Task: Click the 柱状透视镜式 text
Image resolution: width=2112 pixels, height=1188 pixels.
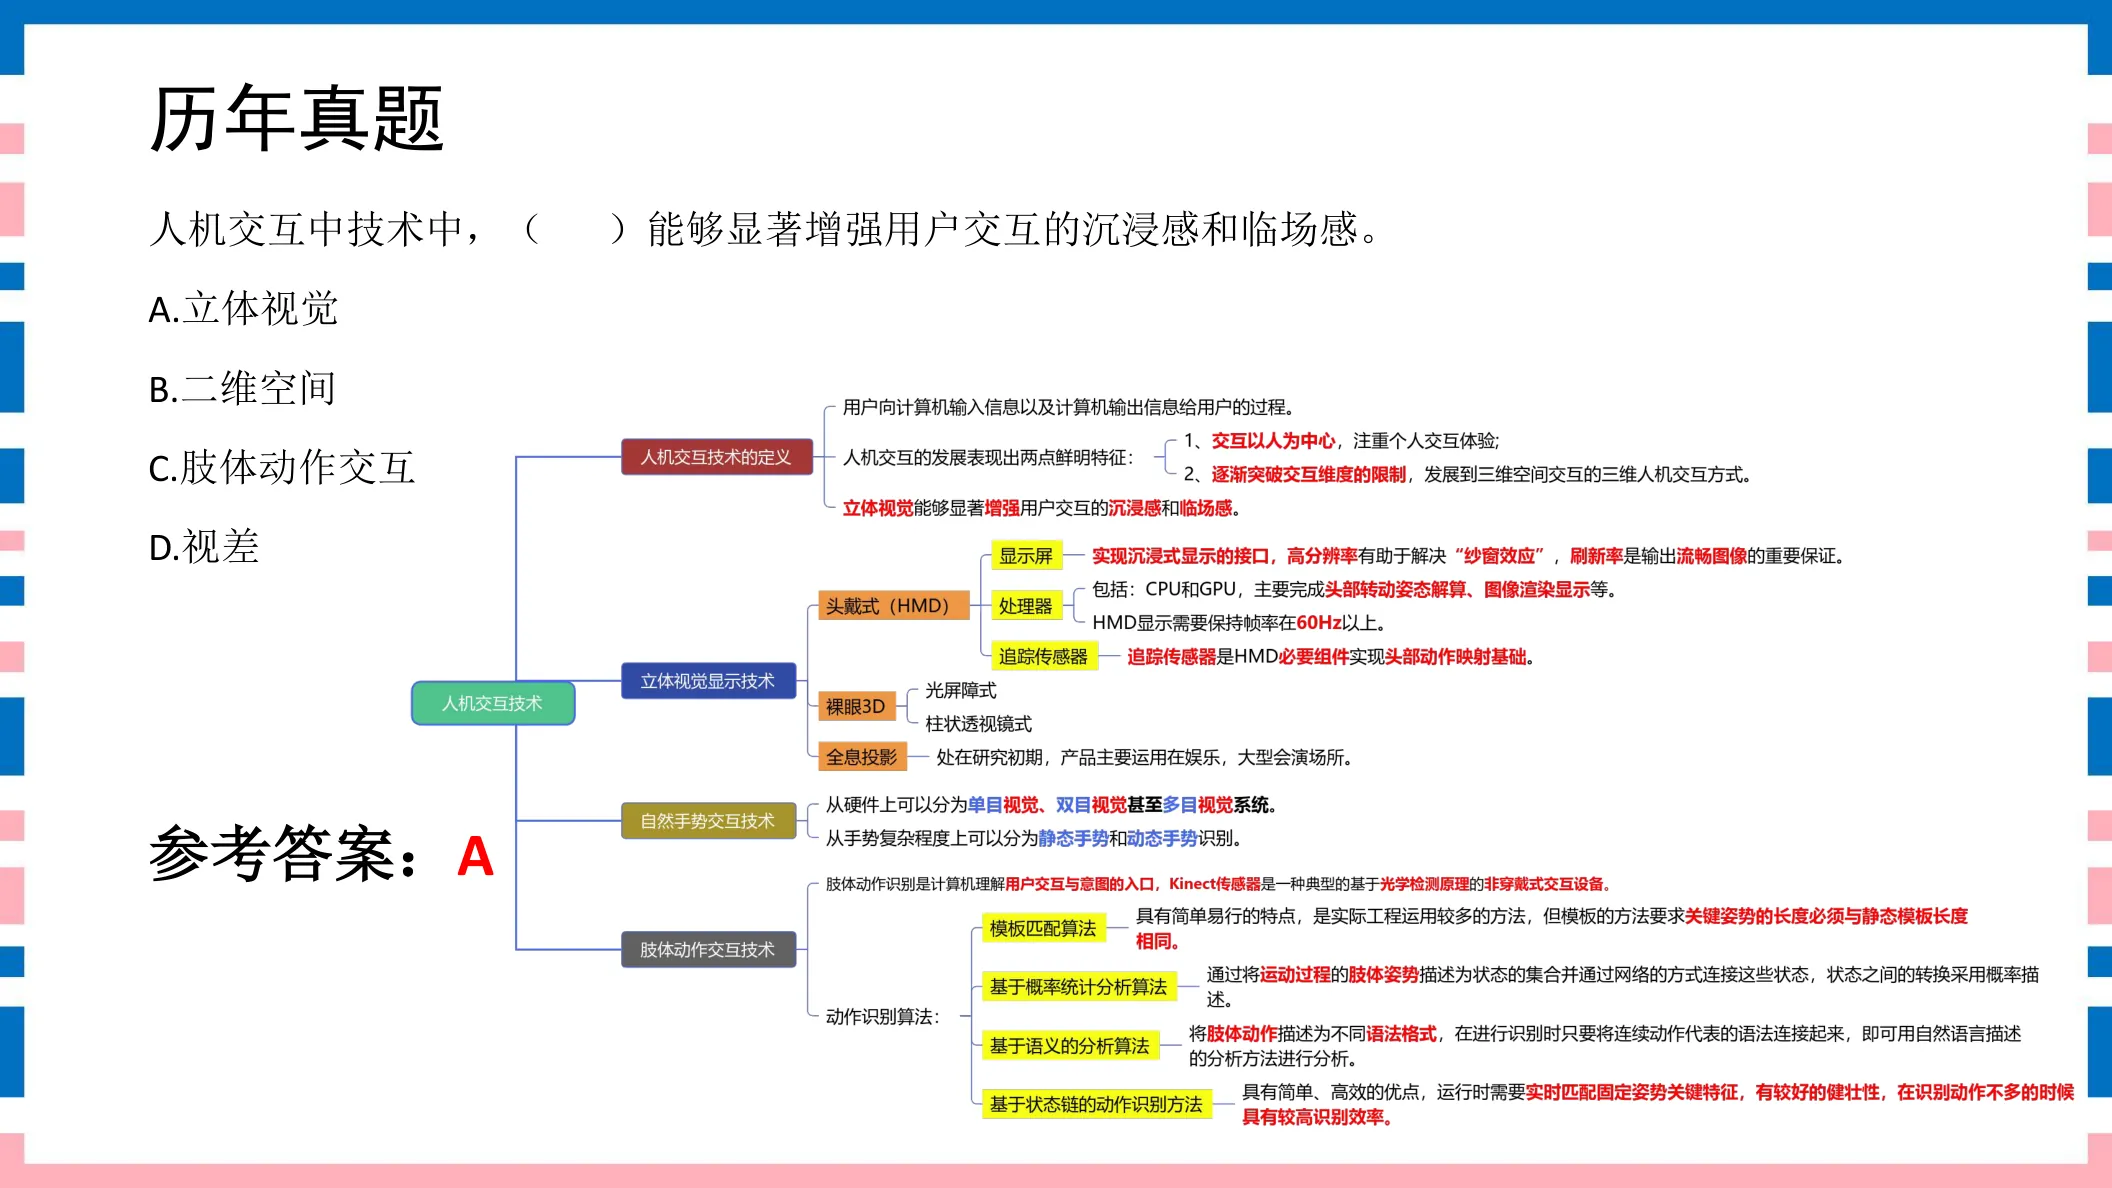Action: 979,724
